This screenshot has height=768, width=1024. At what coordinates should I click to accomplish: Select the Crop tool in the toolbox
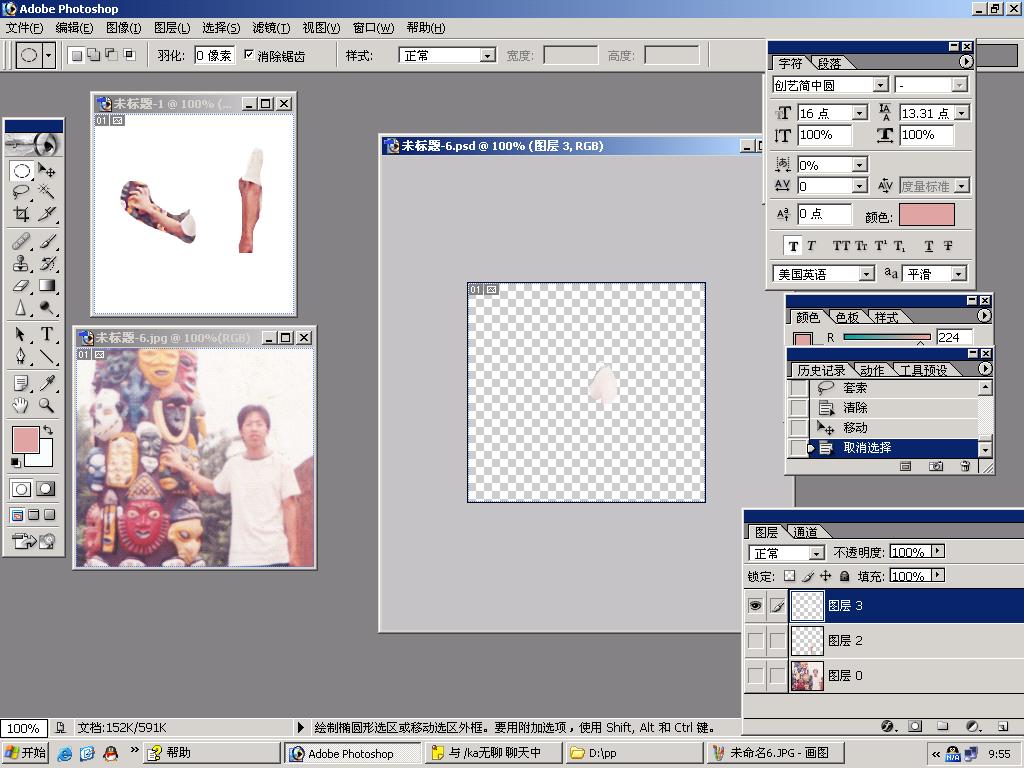tap(21, 214)
